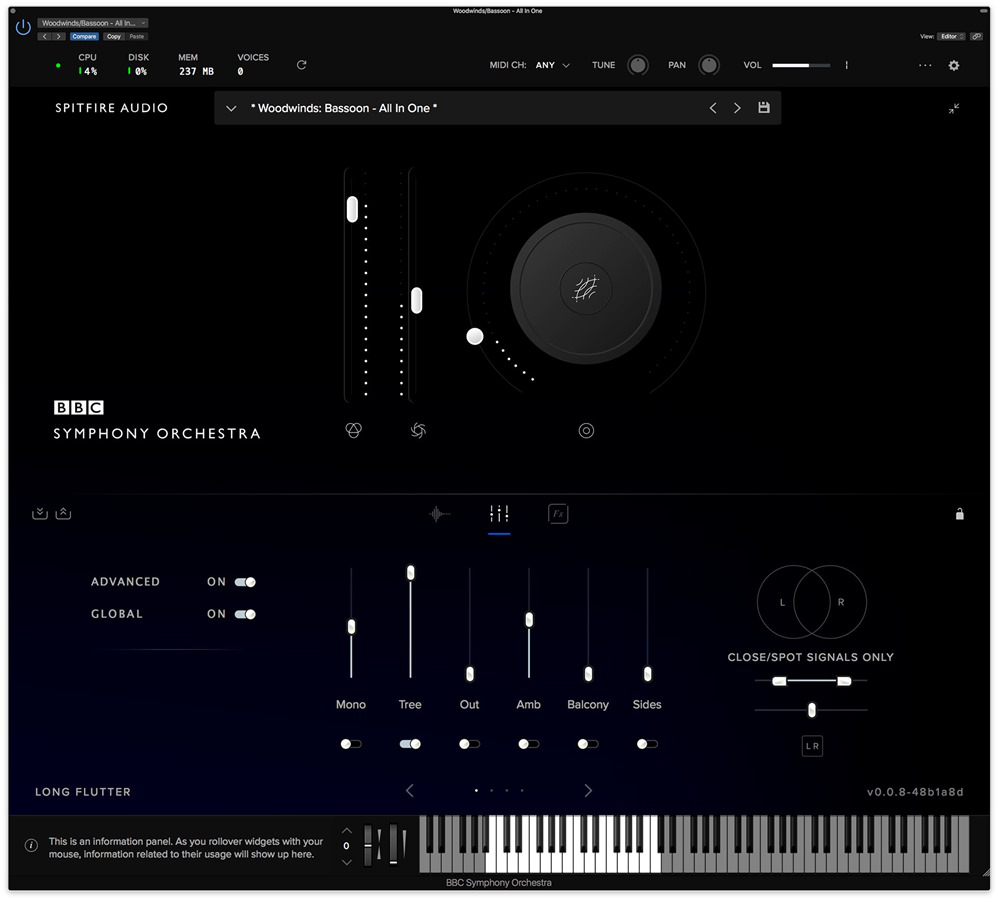Enable the Sides mic toggle

point(647,743)
